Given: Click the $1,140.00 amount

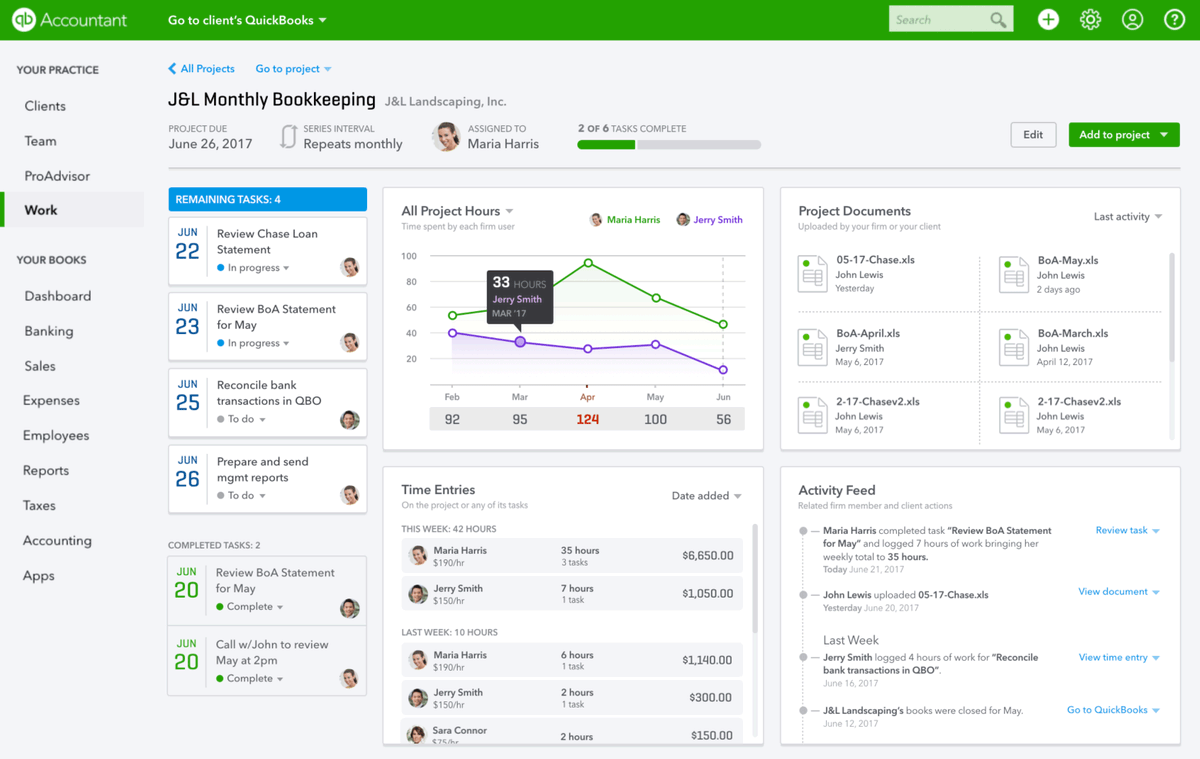Looking at the screenshot, I should pos(707,660).
